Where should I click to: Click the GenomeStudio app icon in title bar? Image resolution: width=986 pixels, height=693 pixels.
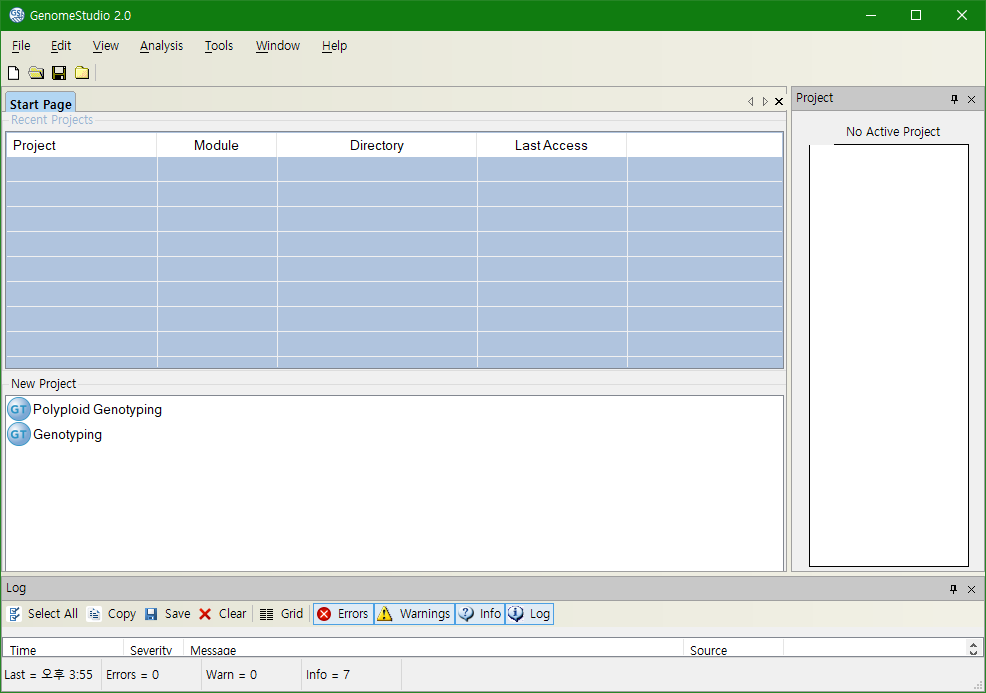16,15
